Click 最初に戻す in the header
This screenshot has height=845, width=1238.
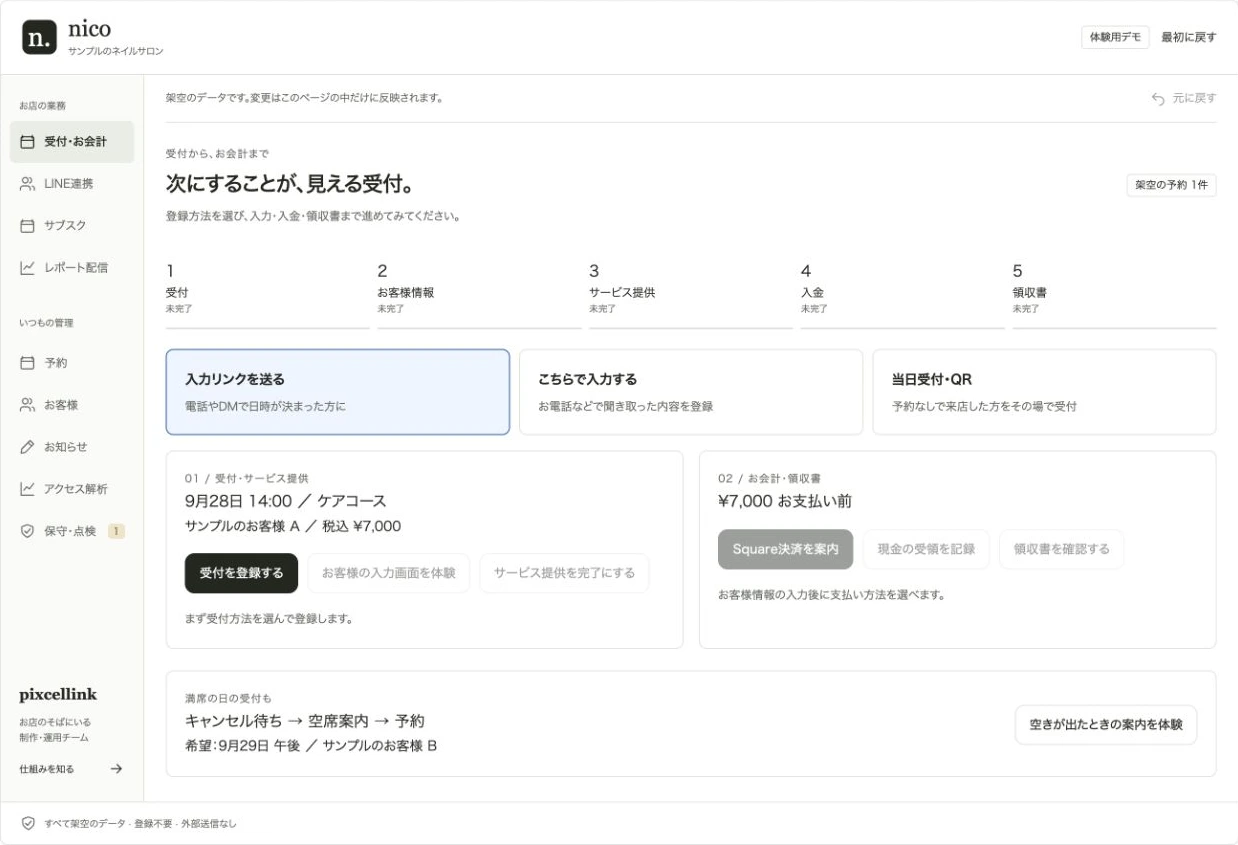tap(1189, 37)
